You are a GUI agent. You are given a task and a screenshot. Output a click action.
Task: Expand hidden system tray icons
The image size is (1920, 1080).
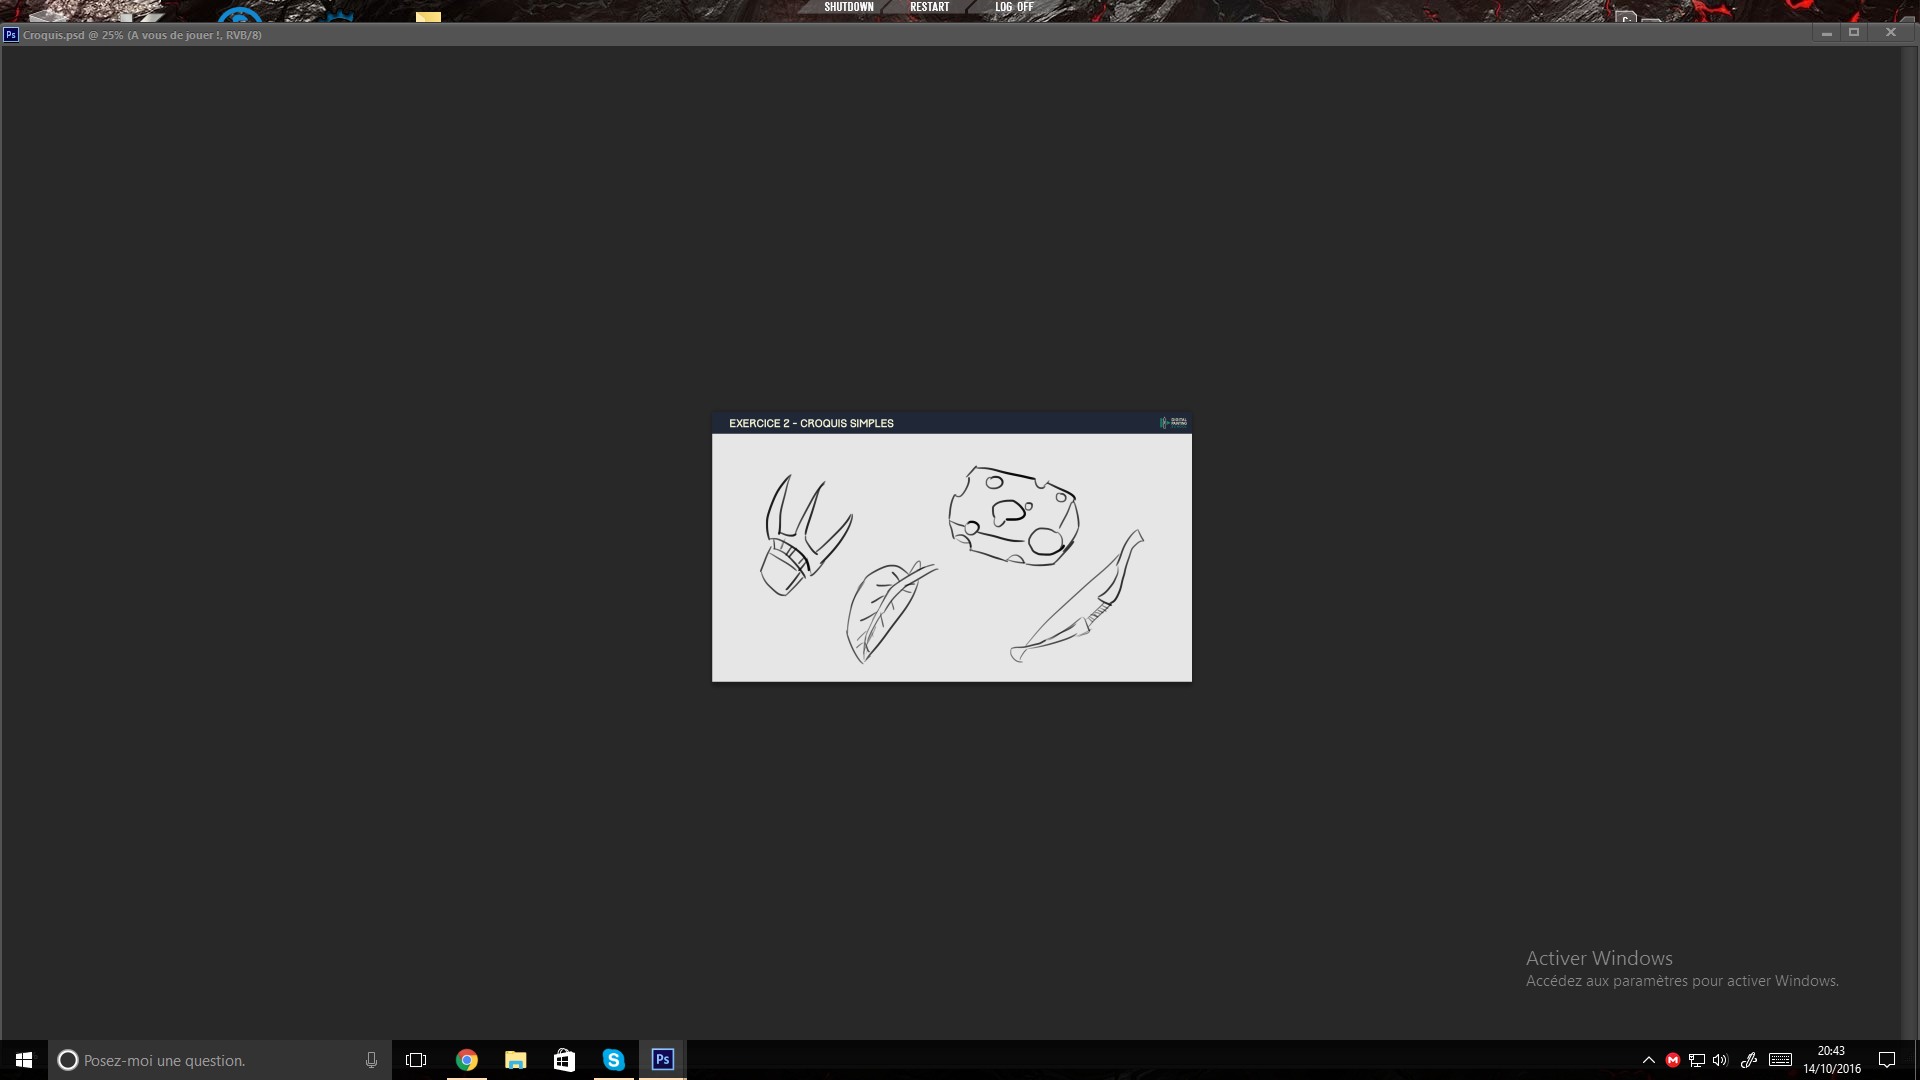pos(1649,1060)
